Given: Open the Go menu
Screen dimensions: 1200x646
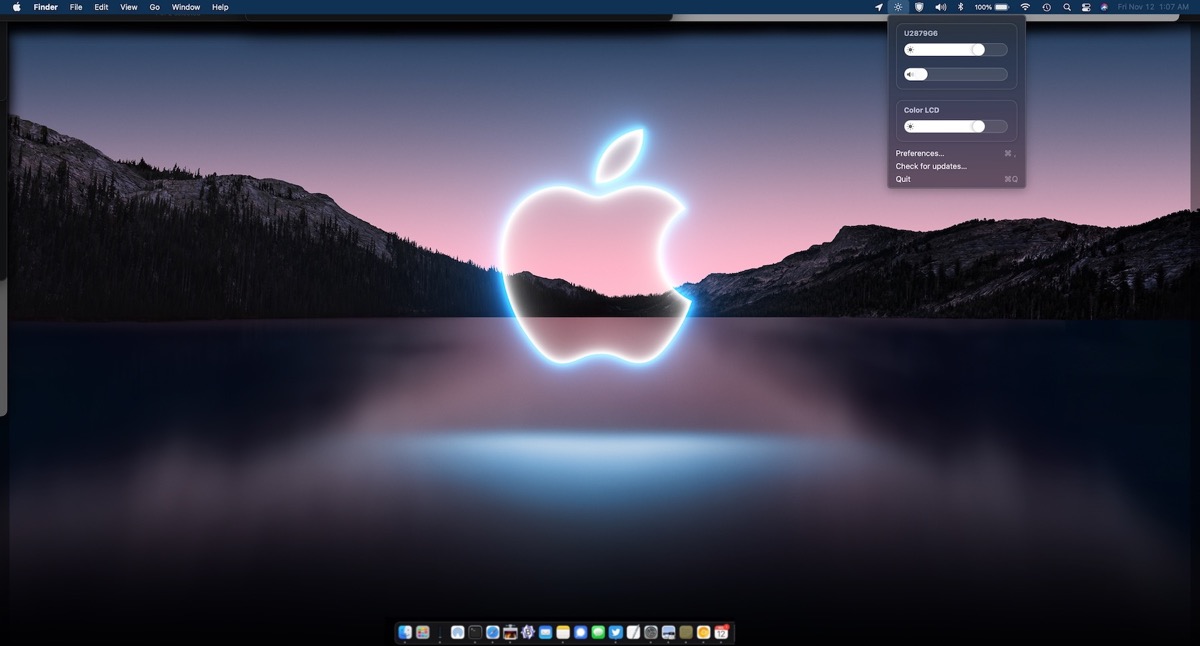Looking at the screenshot, I should click(x=155, y=7).
